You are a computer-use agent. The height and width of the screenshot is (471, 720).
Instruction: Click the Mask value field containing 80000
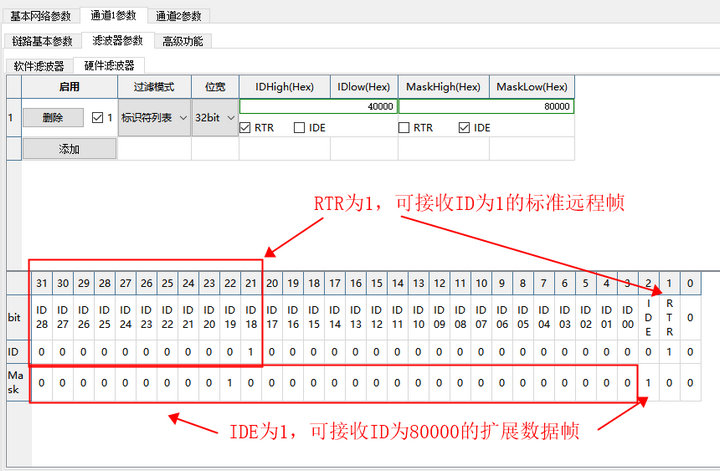[486, 106]
